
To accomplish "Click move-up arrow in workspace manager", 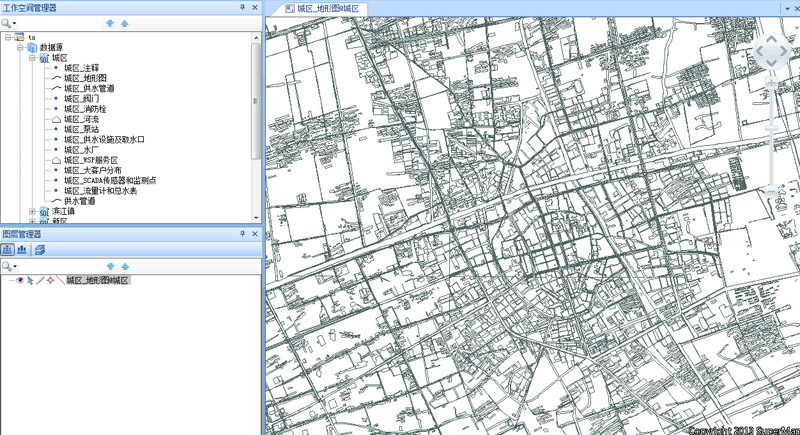I will click(x=124, y=23).
